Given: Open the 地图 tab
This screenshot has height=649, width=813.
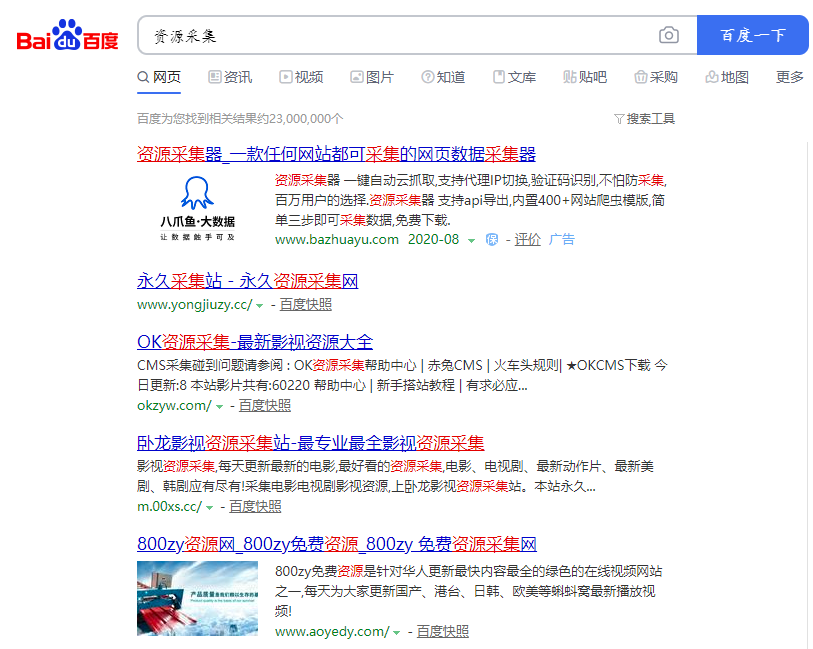Looking at the screenshot, I should tap(727, 77).
